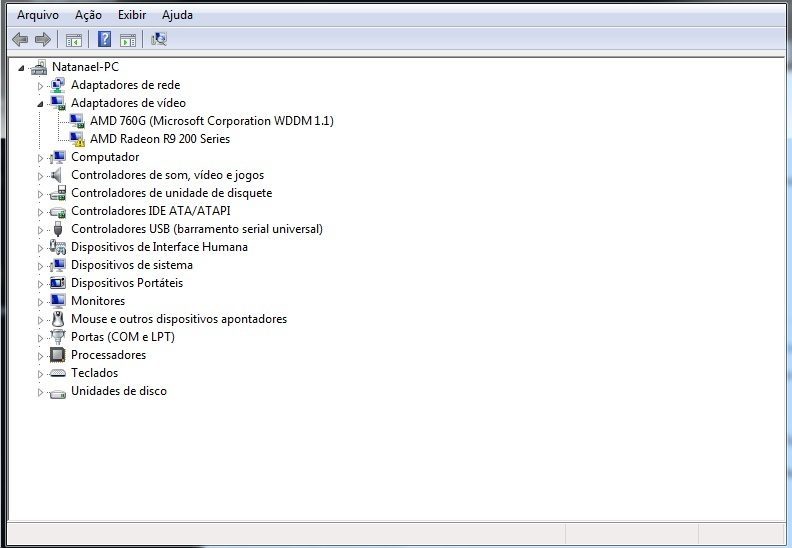This screenshot has width=792, height=548.
Task: Expand the Computador node
Action: click(40, 158)
